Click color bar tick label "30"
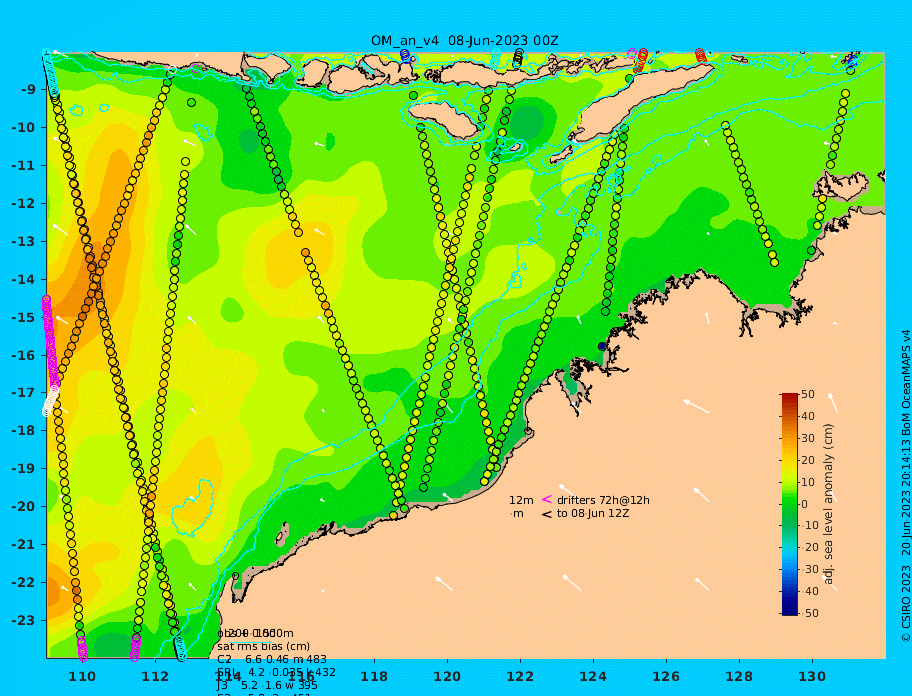912x696 pixels. pos(808,438)
